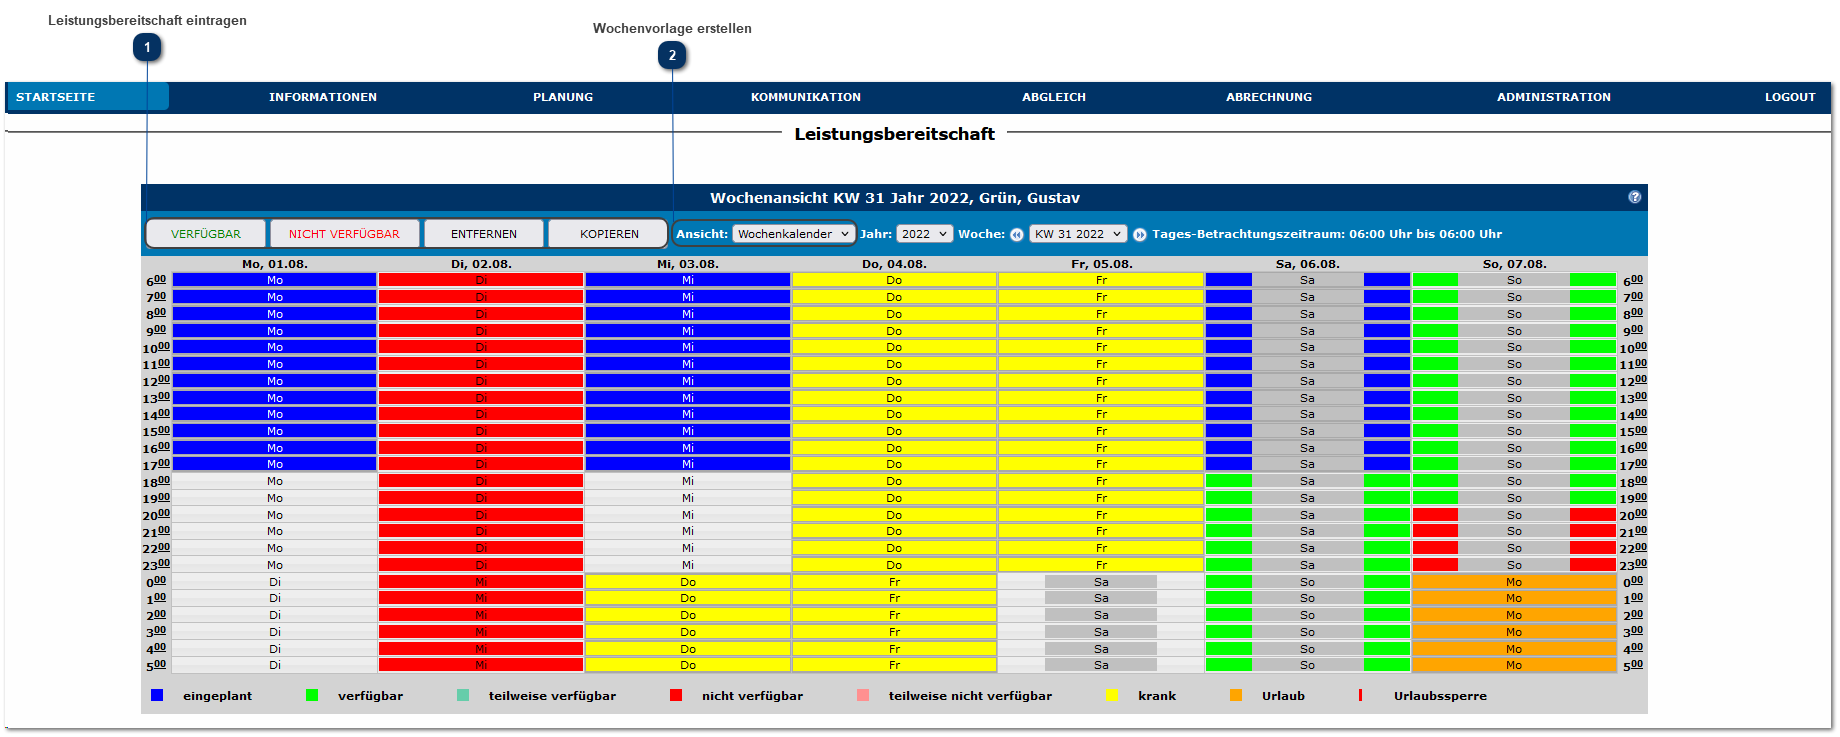Open the ABGLEICH menu
The image size is (1840, 737).
click(1054, 97)
